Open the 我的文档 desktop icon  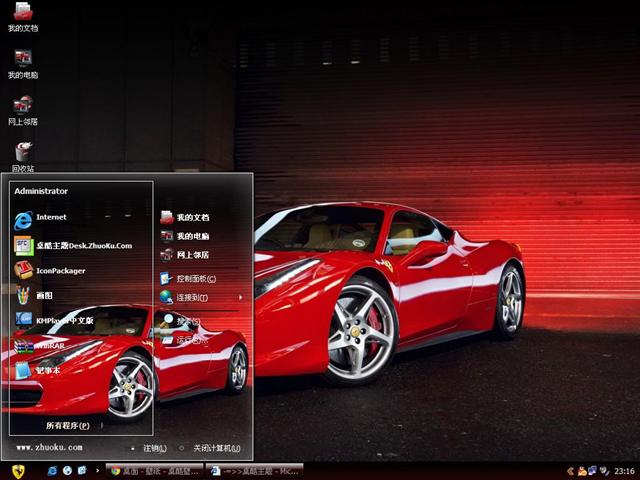(23, 16)
